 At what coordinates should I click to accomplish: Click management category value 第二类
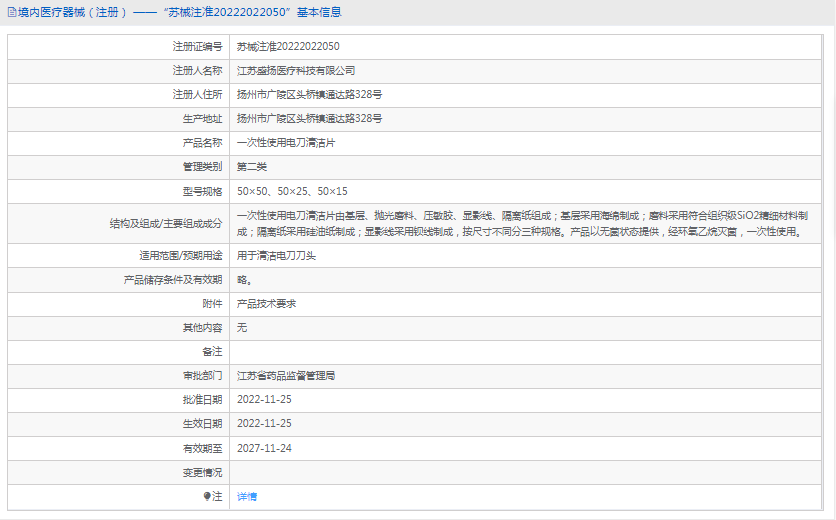pyautogui.click(x=252, y=167)
